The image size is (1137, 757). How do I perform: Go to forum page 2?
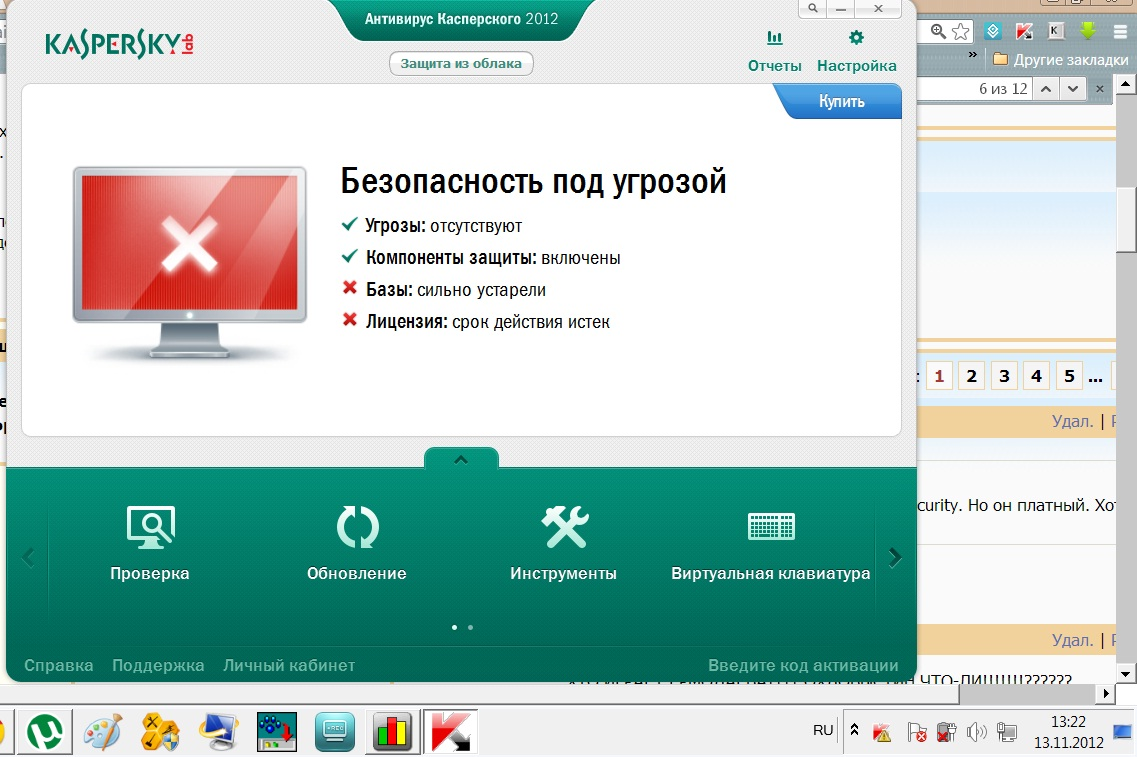click(x=972, y=376)
